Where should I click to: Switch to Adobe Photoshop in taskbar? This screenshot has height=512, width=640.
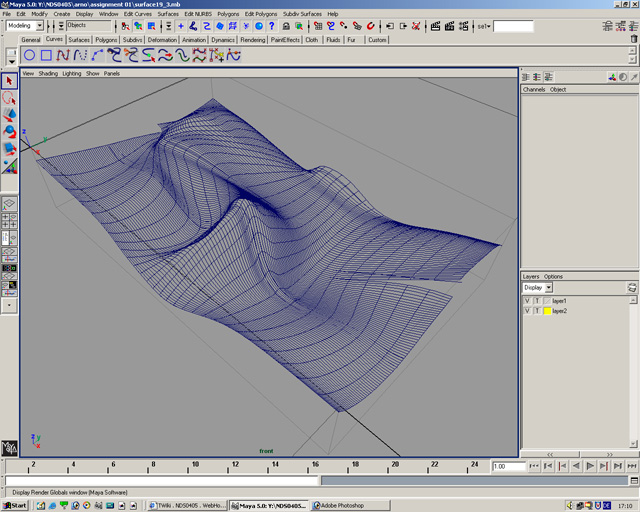point(349,505)
